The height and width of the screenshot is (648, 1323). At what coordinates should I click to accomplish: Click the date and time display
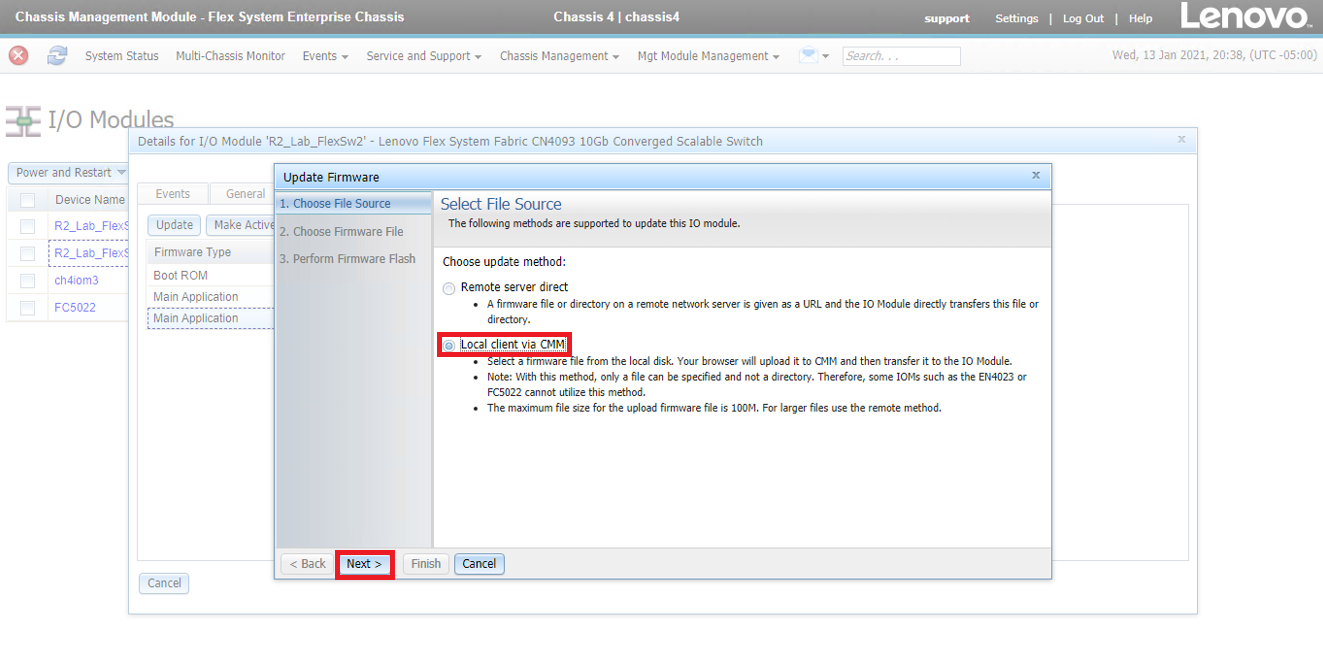click(1214, 56)
